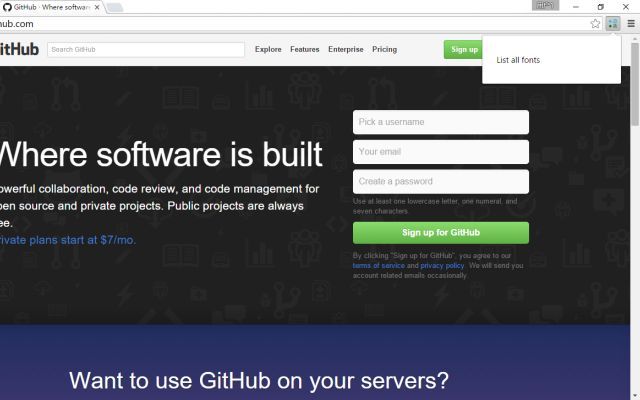Open the Pricing nav link
The height and width of the screenshot is (400, 640).
(x=384, y=49)
